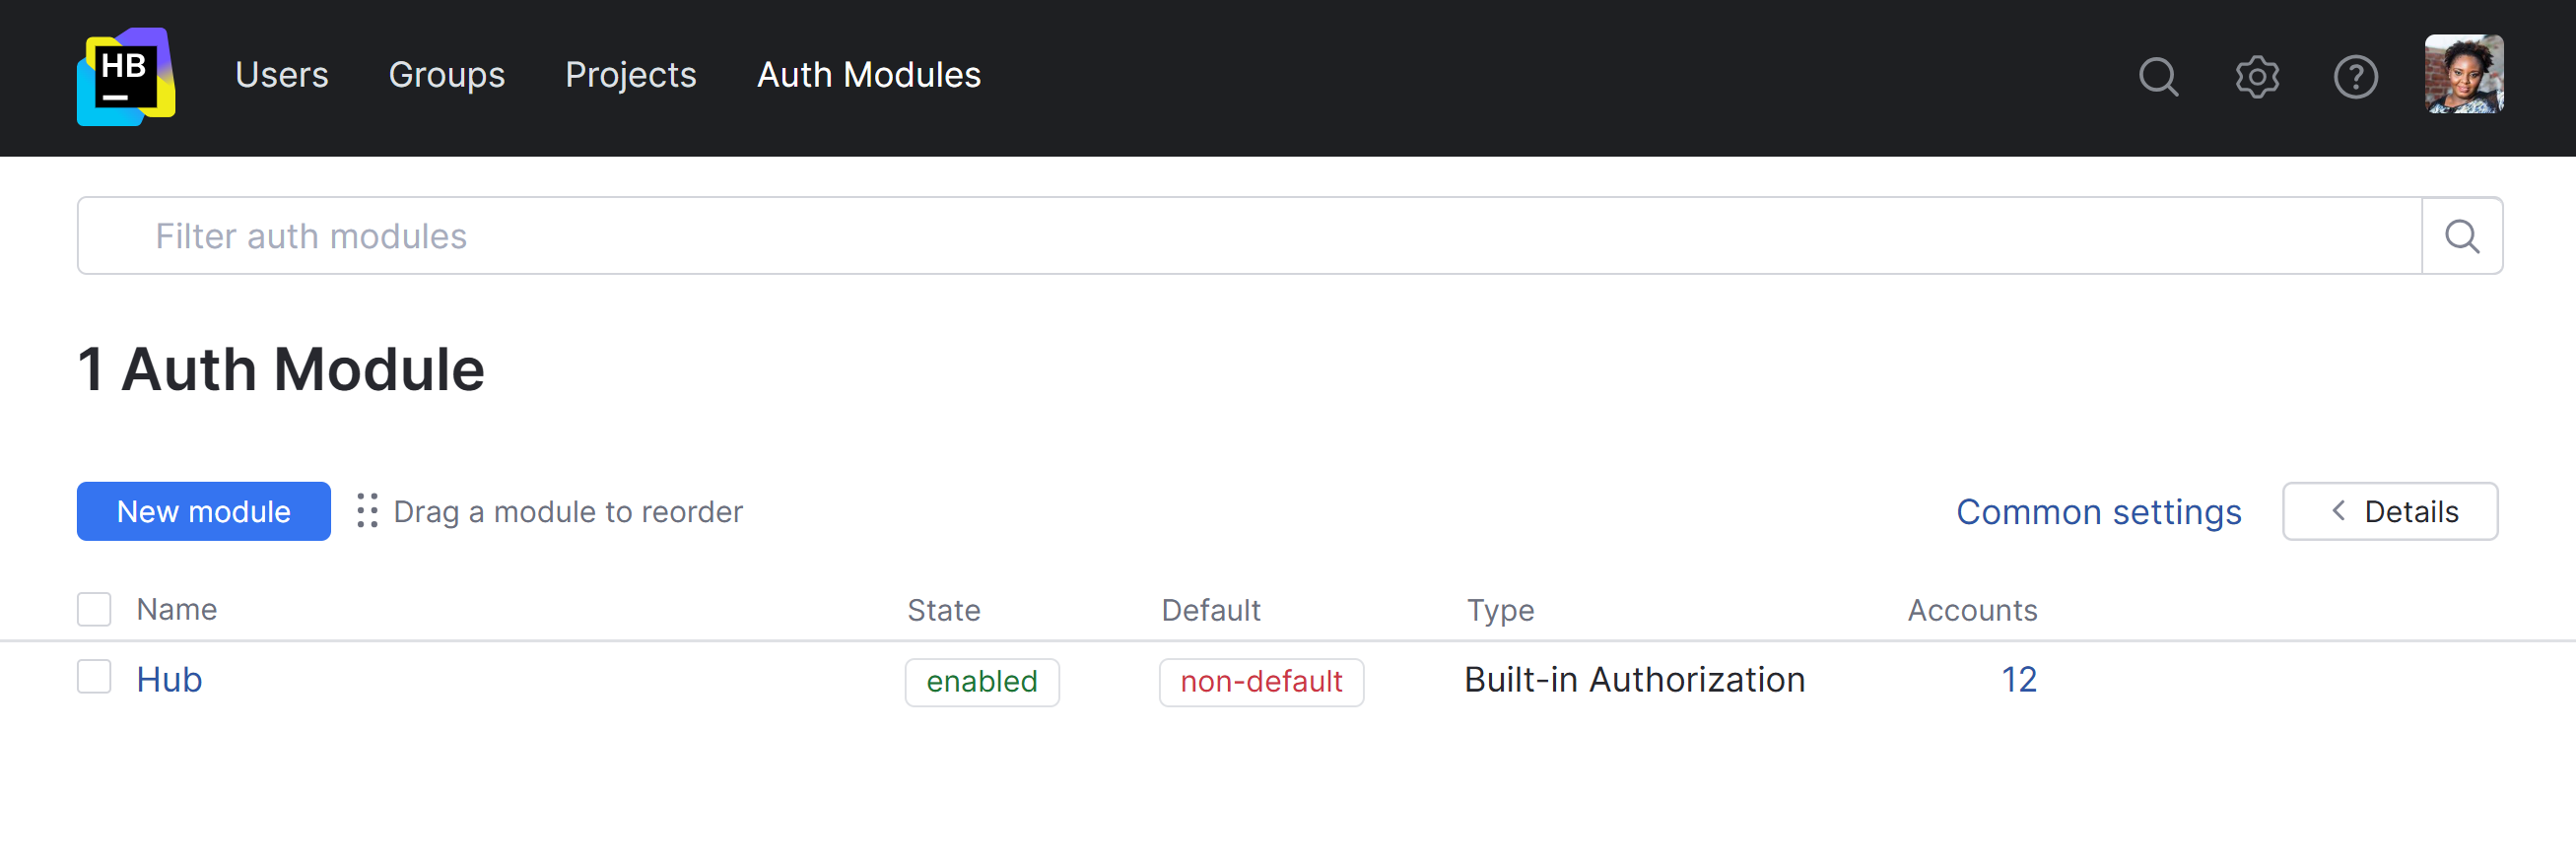
Task: Expand the Details side panel
Action: [x=2389, y=511]
